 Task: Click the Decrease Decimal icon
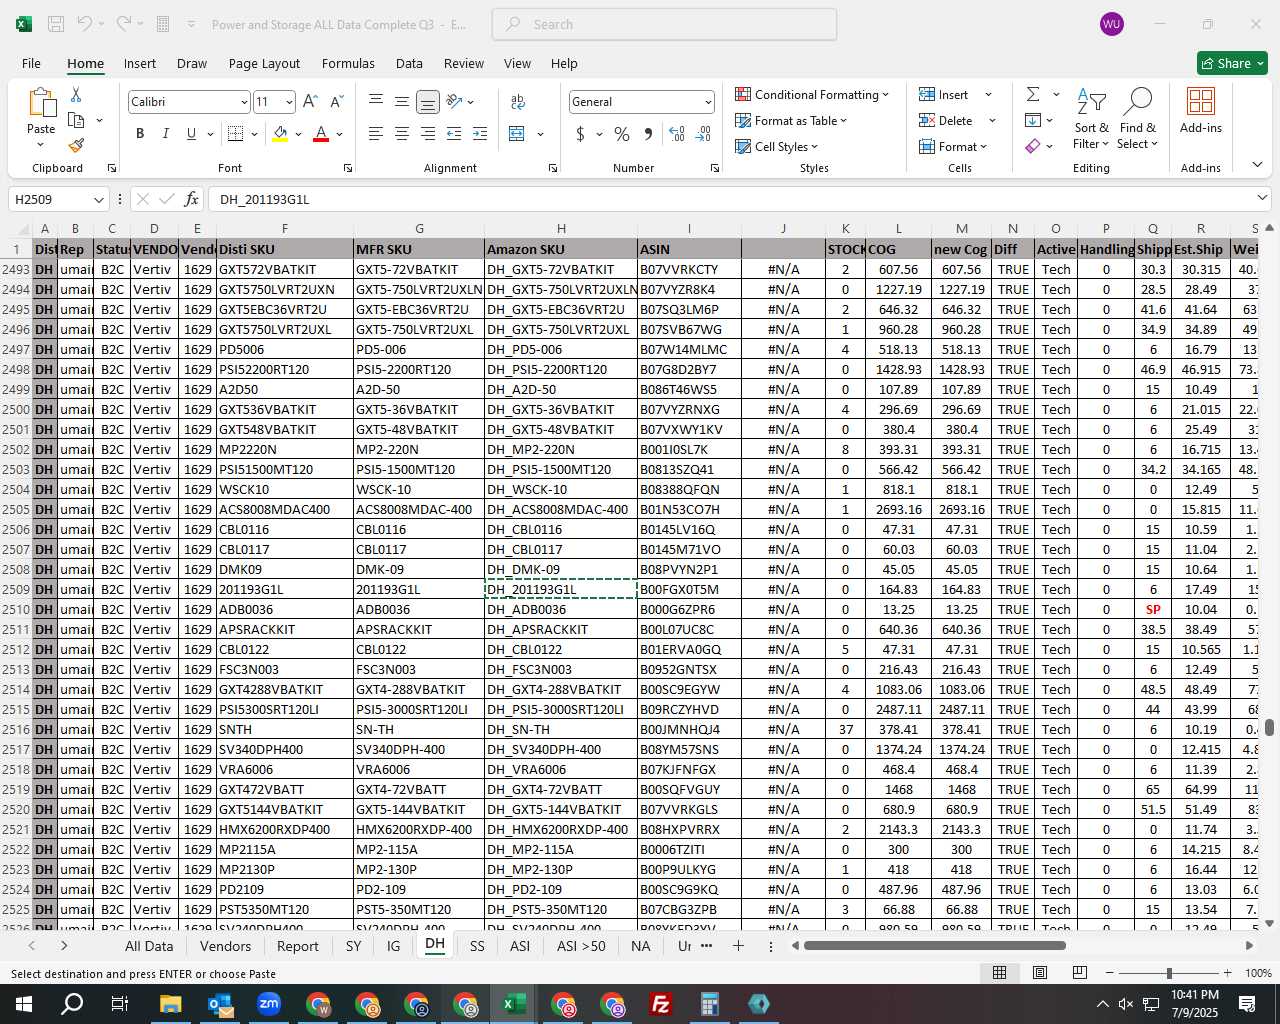pos(703,134)
